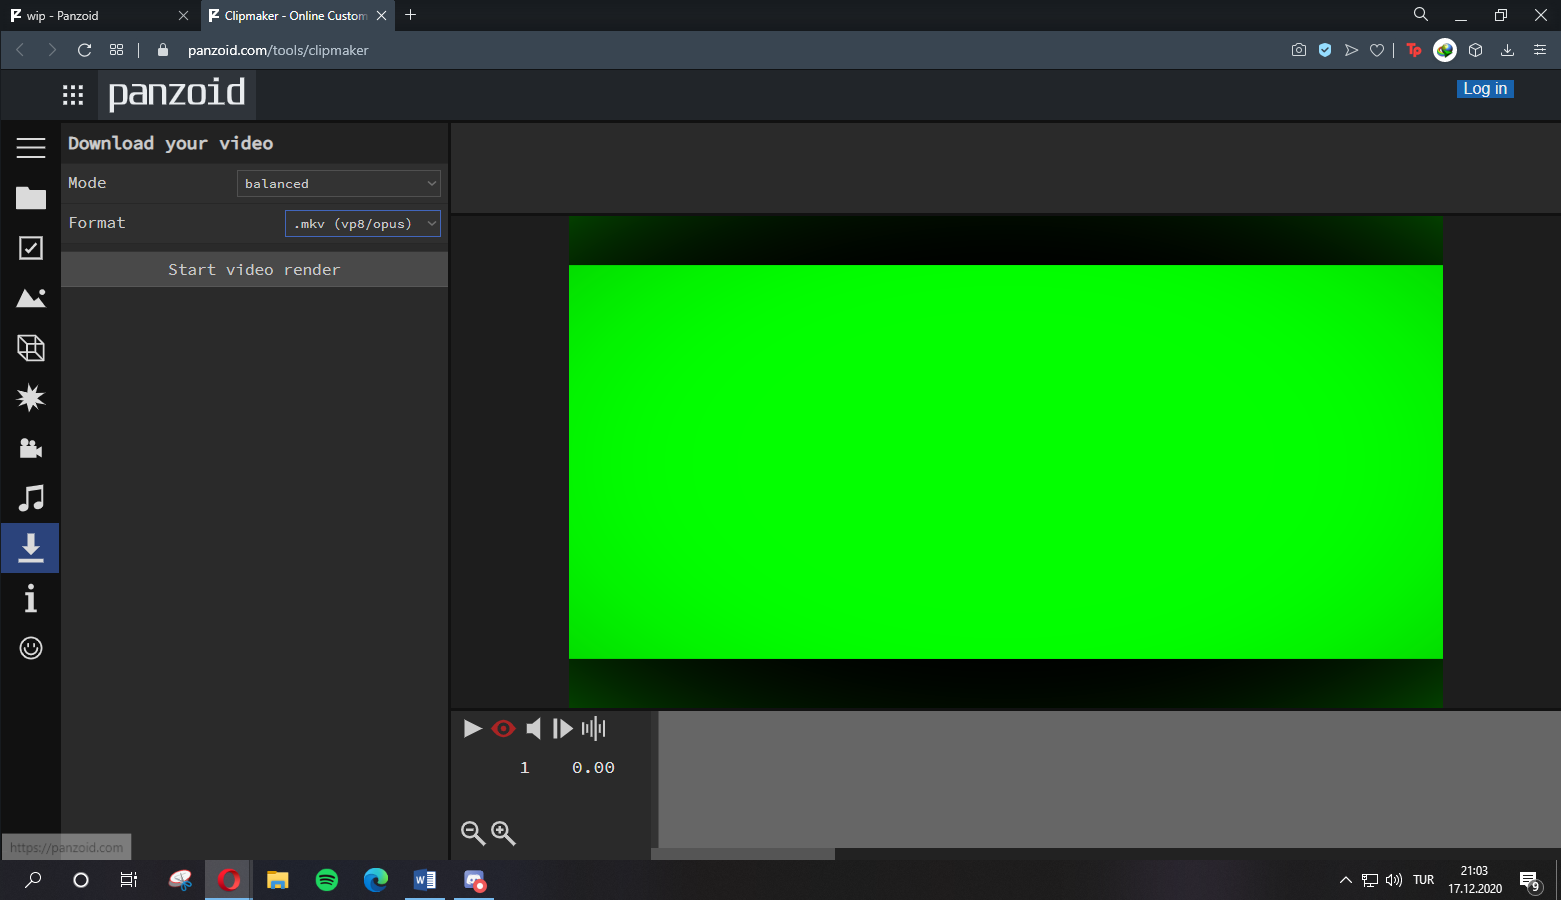Image resolution: width=1561 pixels, height=900 pixels.
Task: Play the preview
Action: click(x=473, y=729)
